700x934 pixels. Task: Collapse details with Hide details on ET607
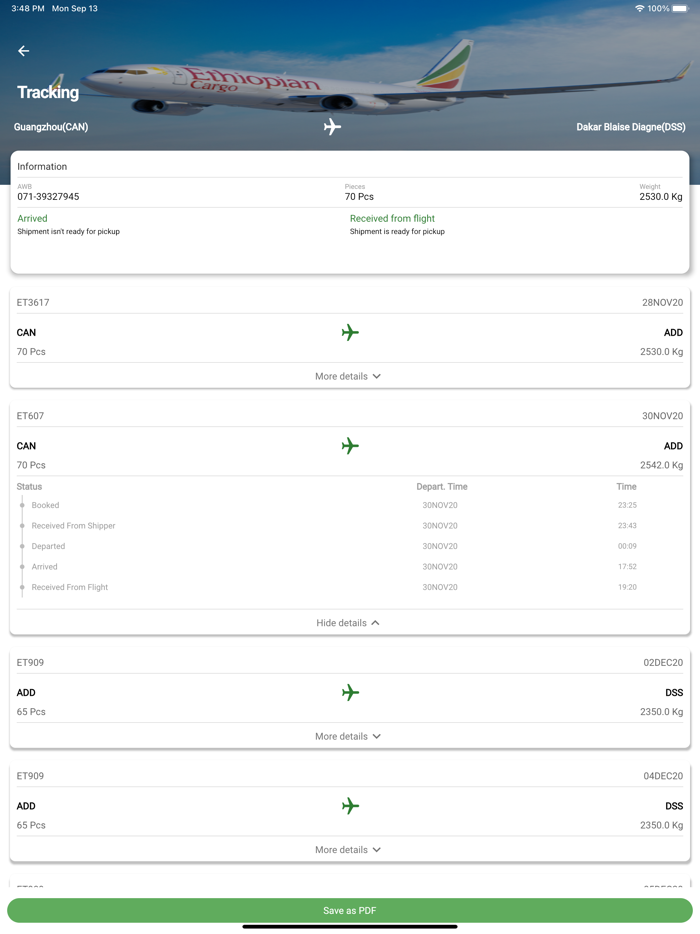[348, 623]
